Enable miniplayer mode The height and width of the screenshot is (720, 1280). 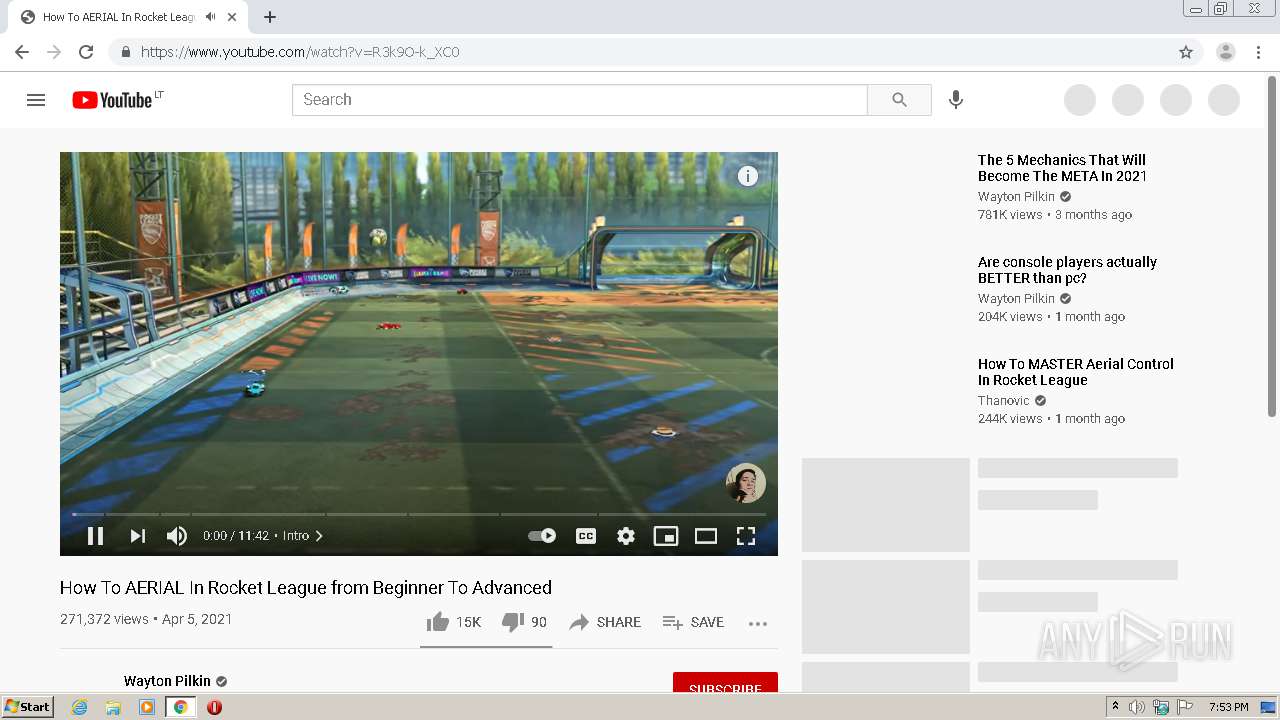coord(666,536)
